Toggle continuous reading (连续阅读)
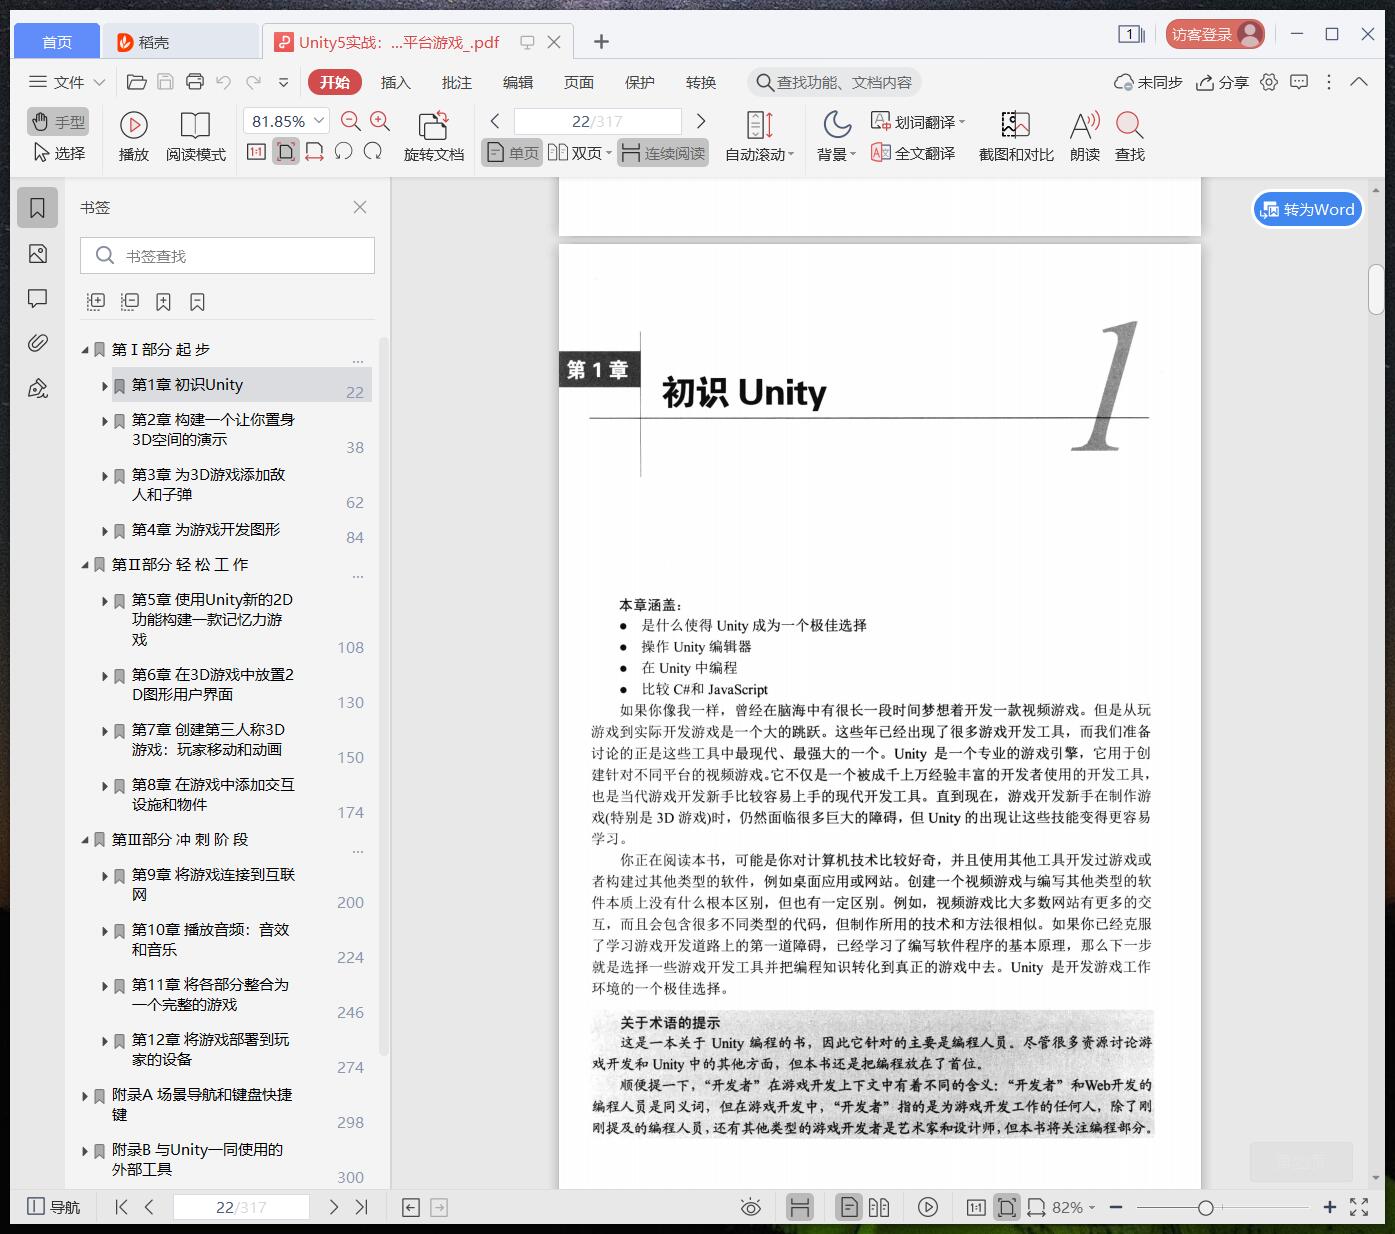The image size is (1395, 1234). (x=663, y=153)
